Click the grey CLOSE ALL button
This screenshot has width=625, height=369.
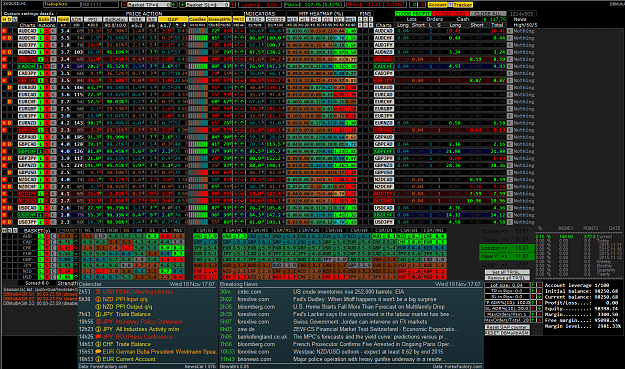[488, 14]
